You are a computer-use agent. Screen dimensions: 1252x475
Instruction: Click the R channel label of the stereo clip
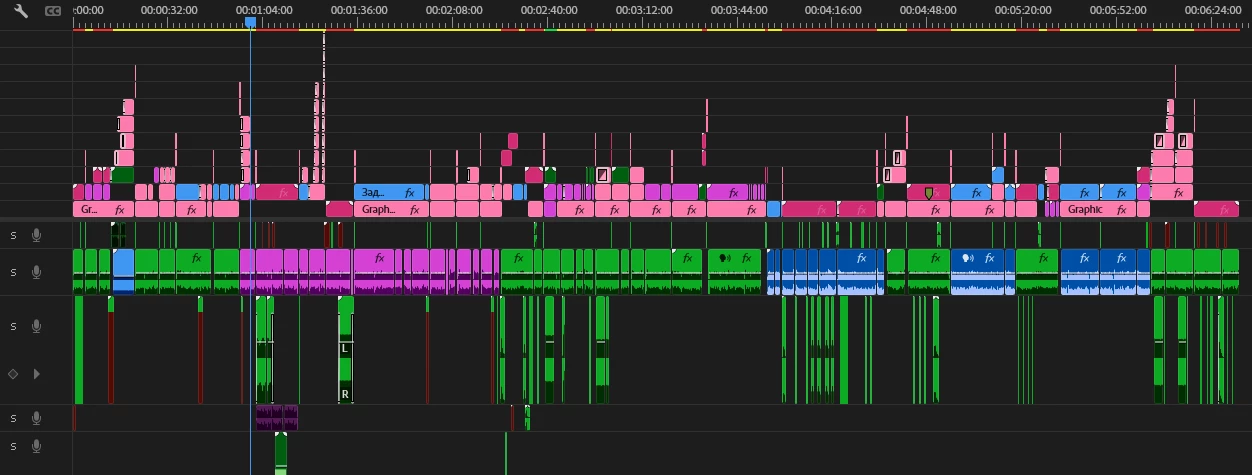345,395
